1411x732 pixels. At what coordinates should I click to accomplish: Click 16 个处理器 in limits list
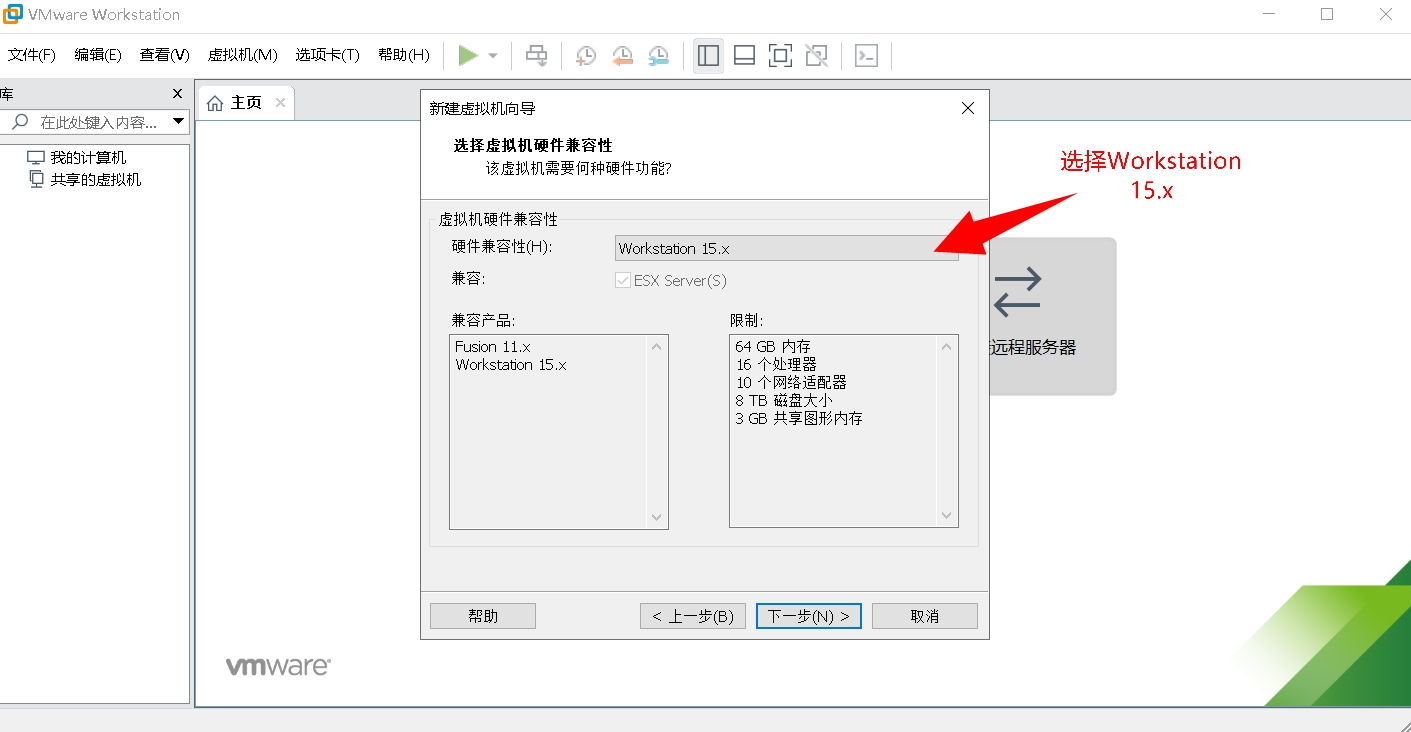coord(776,365)
